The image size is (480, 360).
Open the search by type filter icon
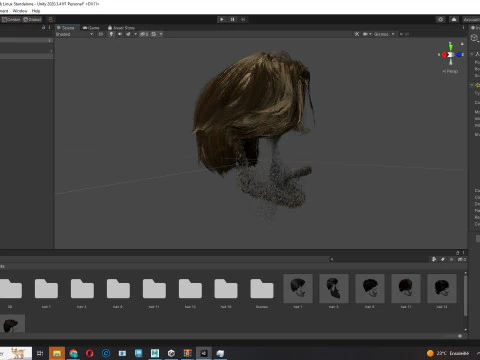coord(434,259)
